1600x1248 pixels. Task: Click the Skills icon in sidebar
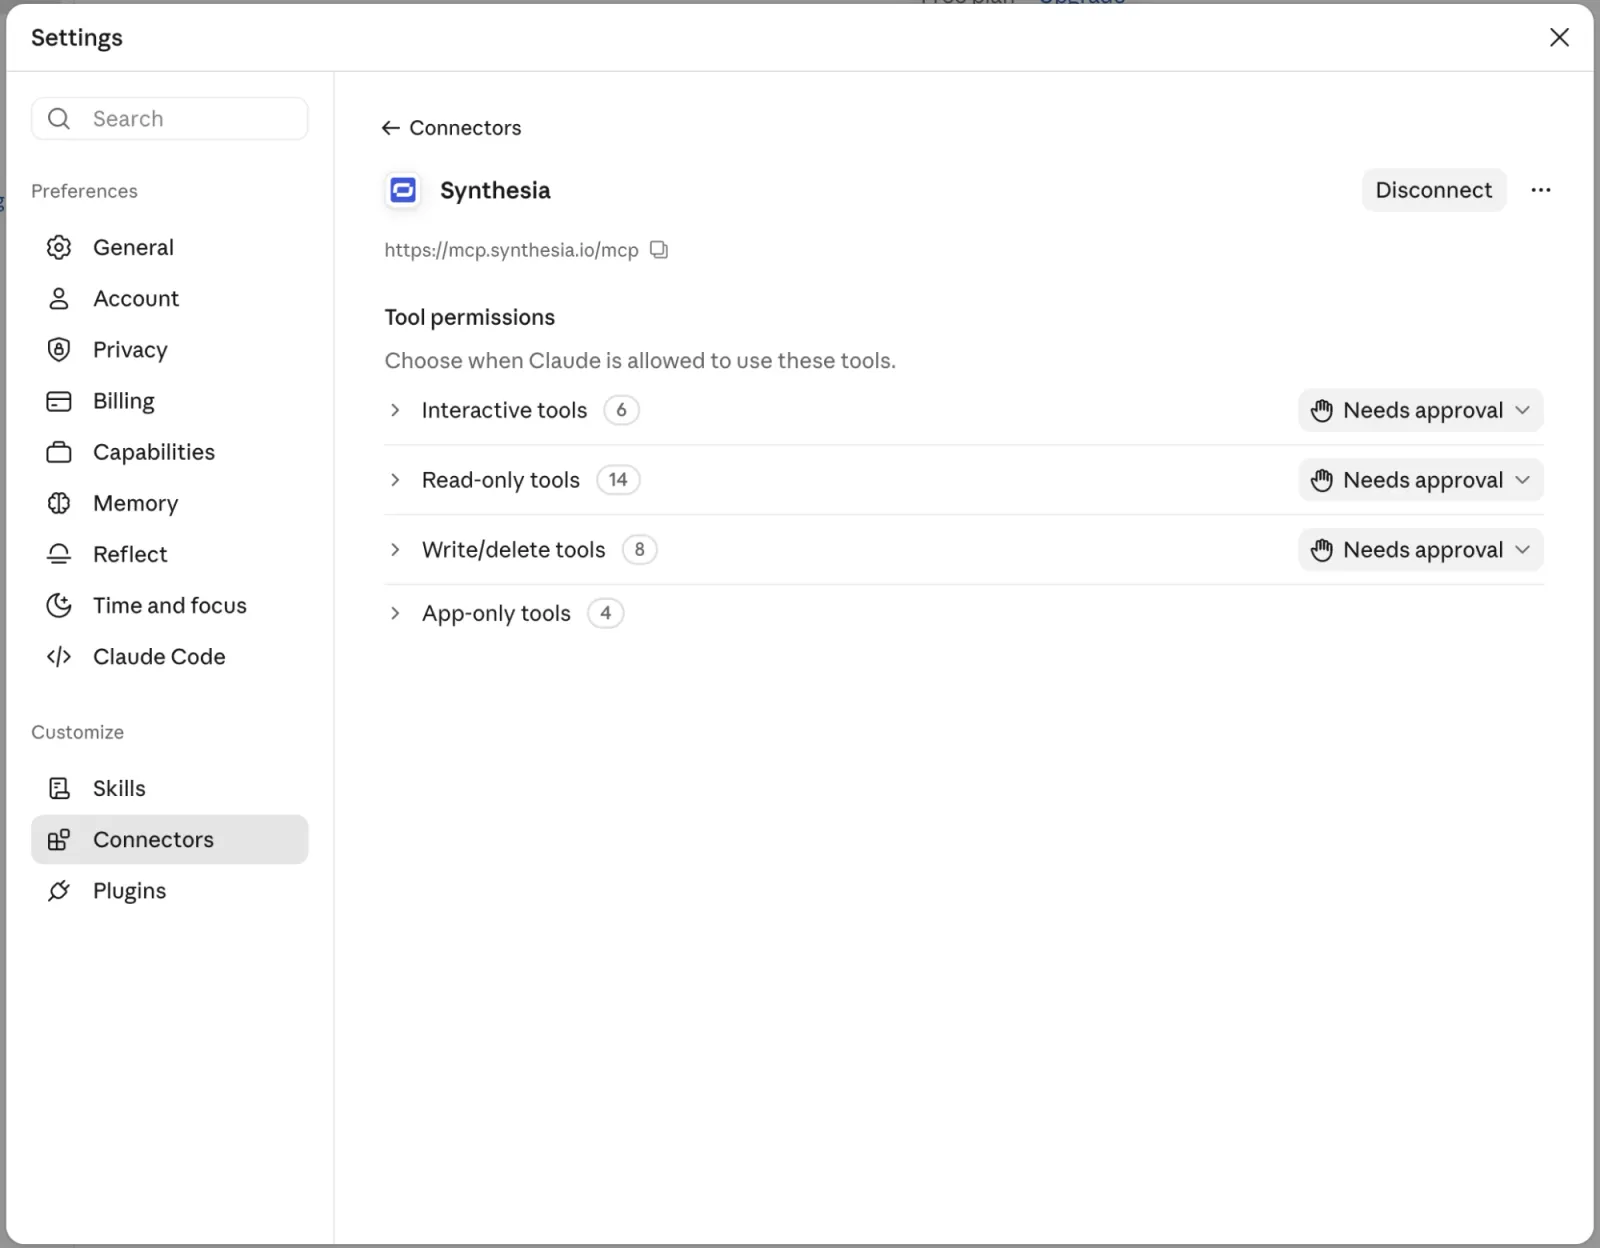59,788
